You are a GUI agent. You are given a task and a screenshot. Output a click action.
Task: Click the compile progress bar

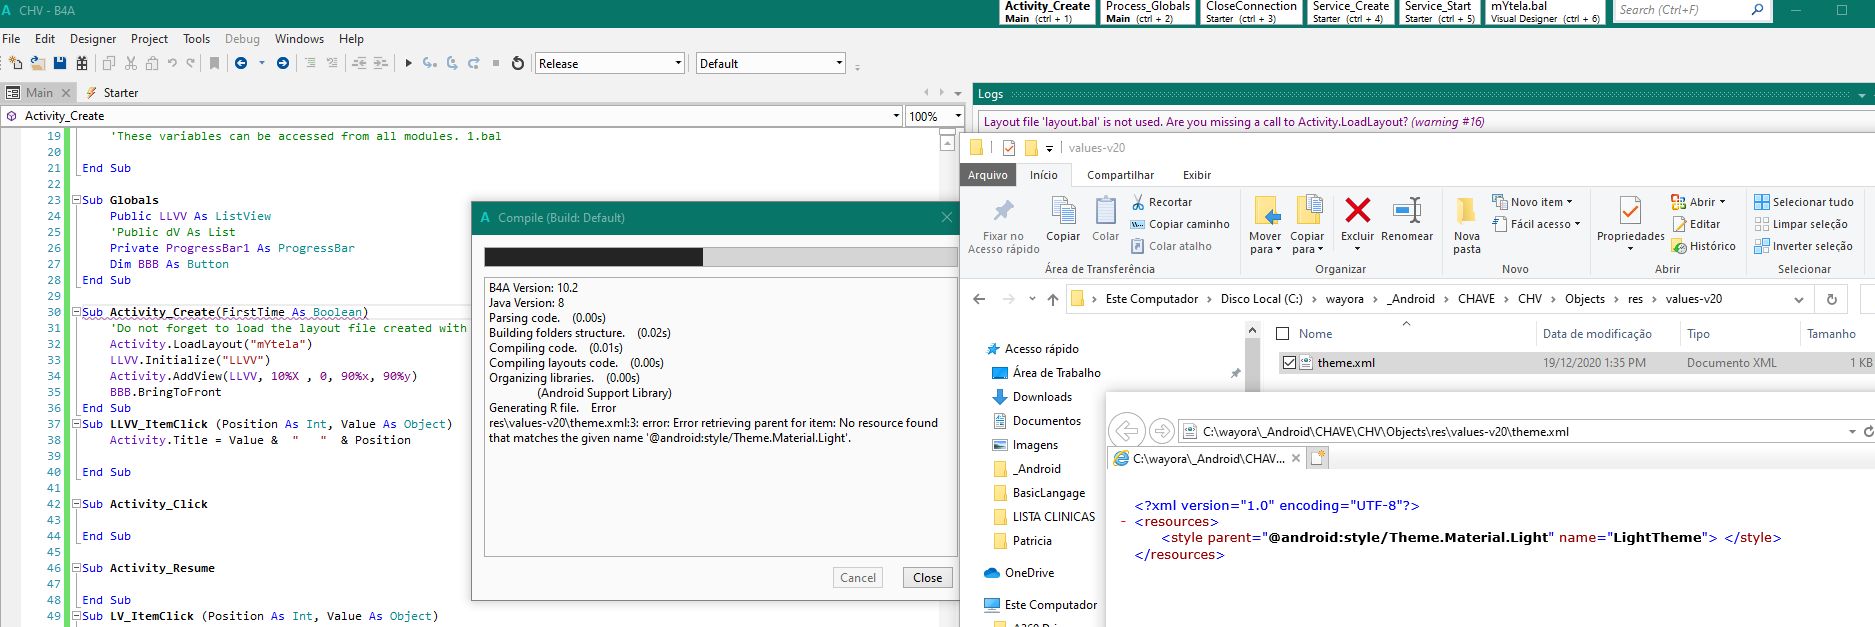point(720,257)
